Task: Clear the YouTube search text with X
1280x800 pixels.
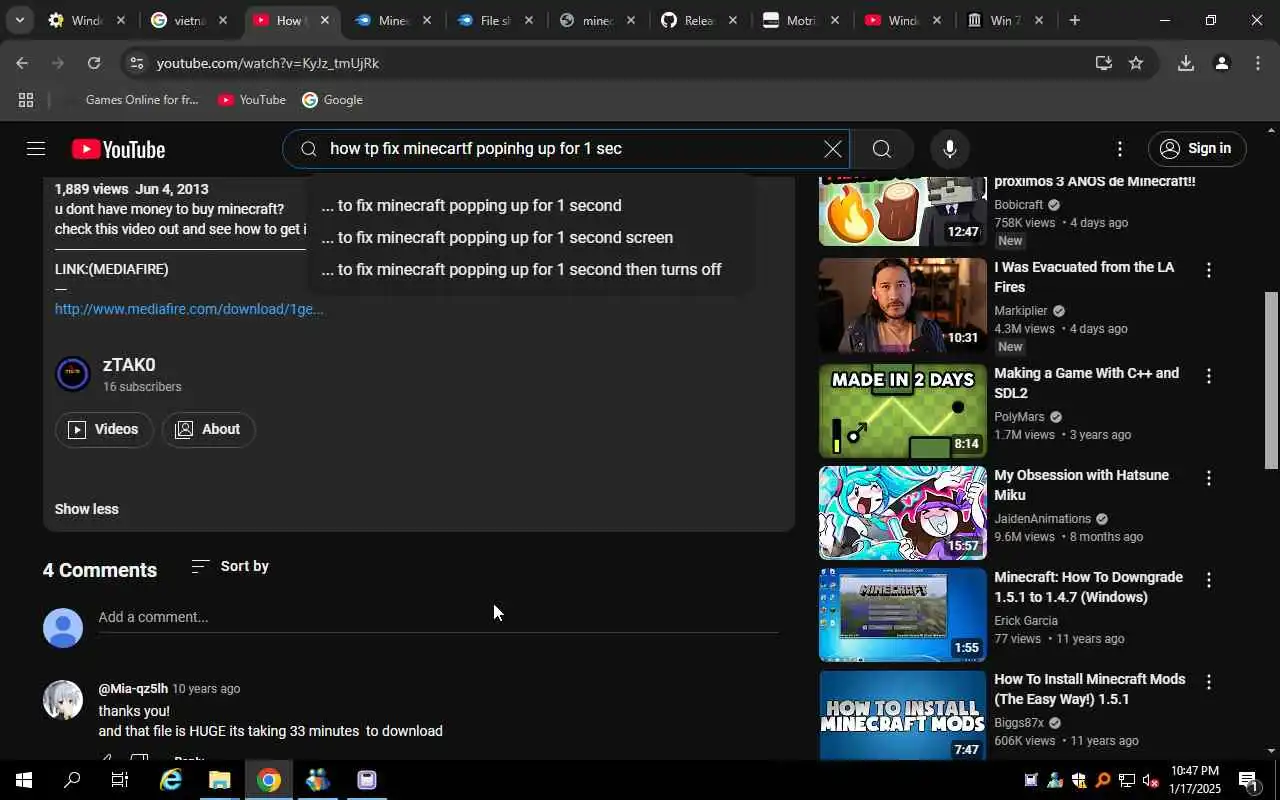Action: tap(832, 149)
